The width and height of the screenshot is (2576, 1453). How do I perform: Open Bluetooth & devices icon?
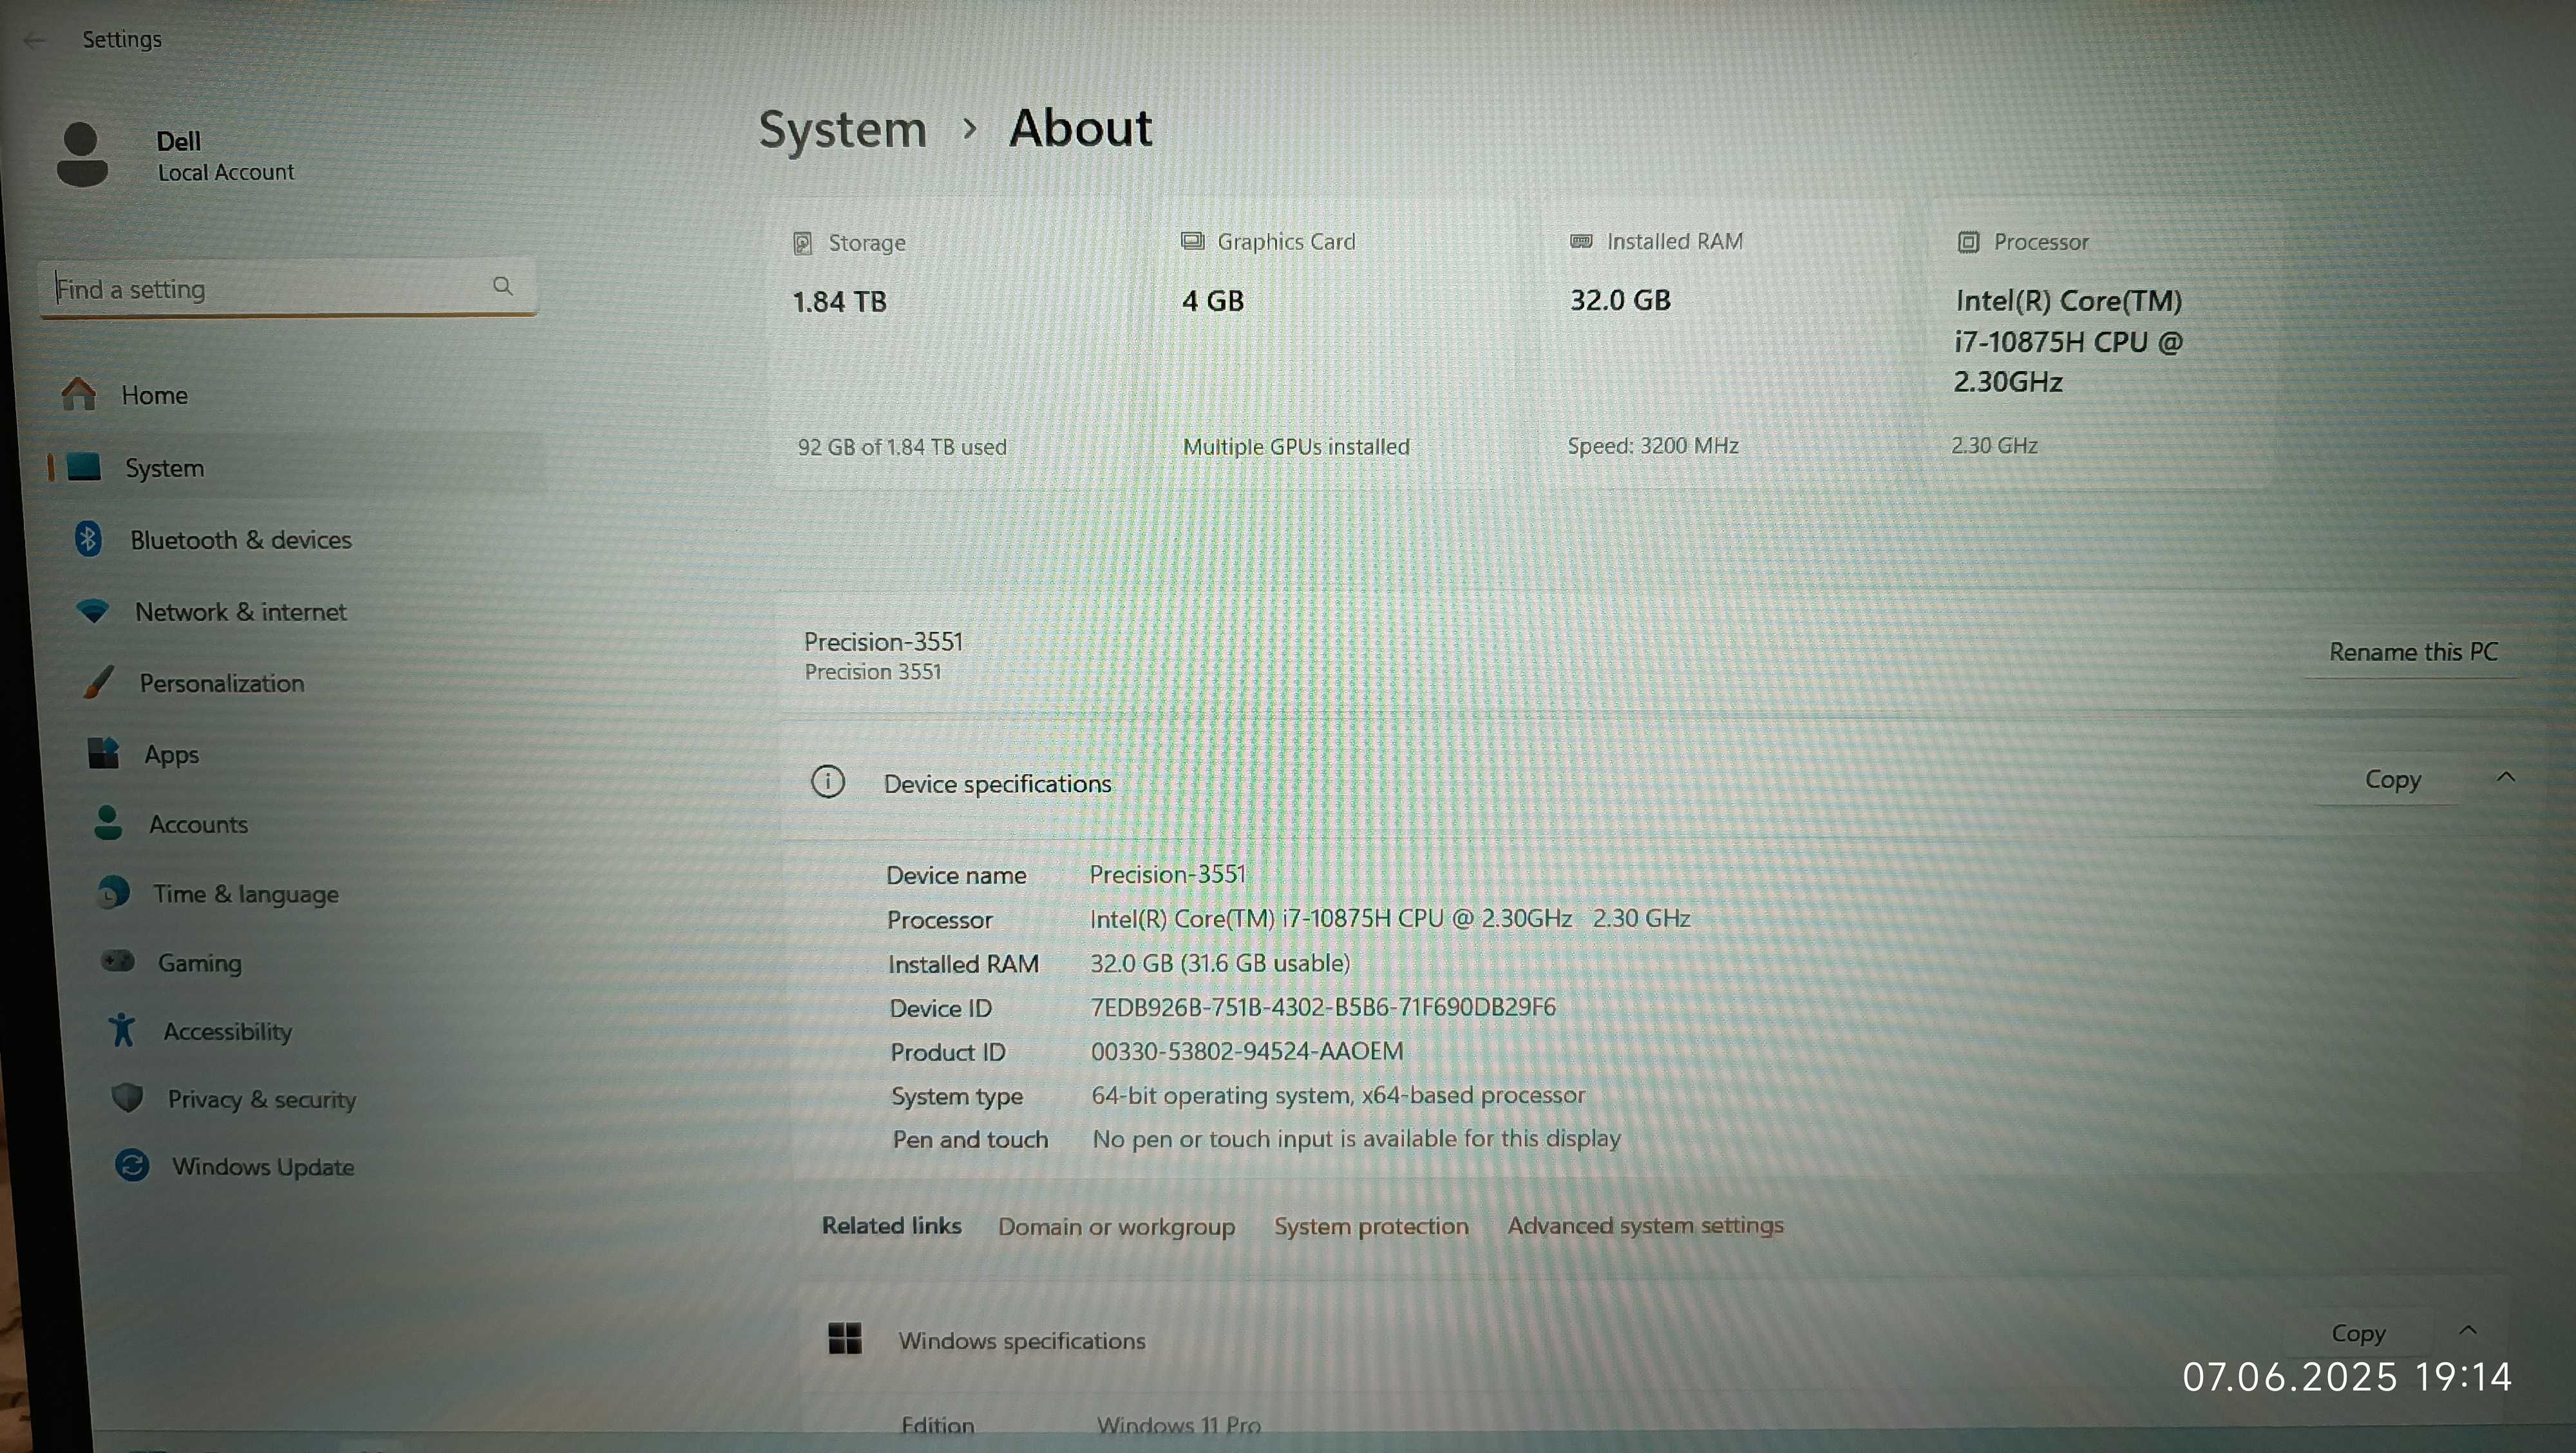(88, 539)
